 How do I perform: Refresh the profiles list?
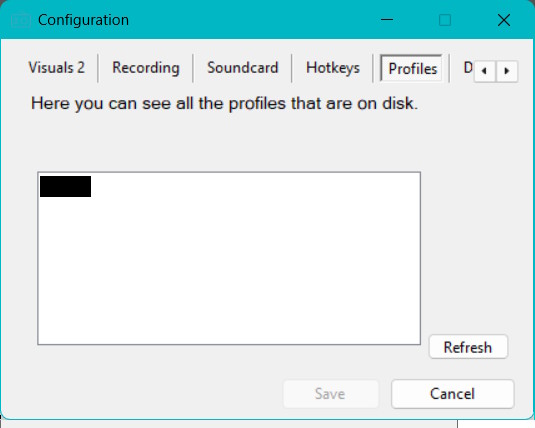pyautogui.click(x=468, y=347)
